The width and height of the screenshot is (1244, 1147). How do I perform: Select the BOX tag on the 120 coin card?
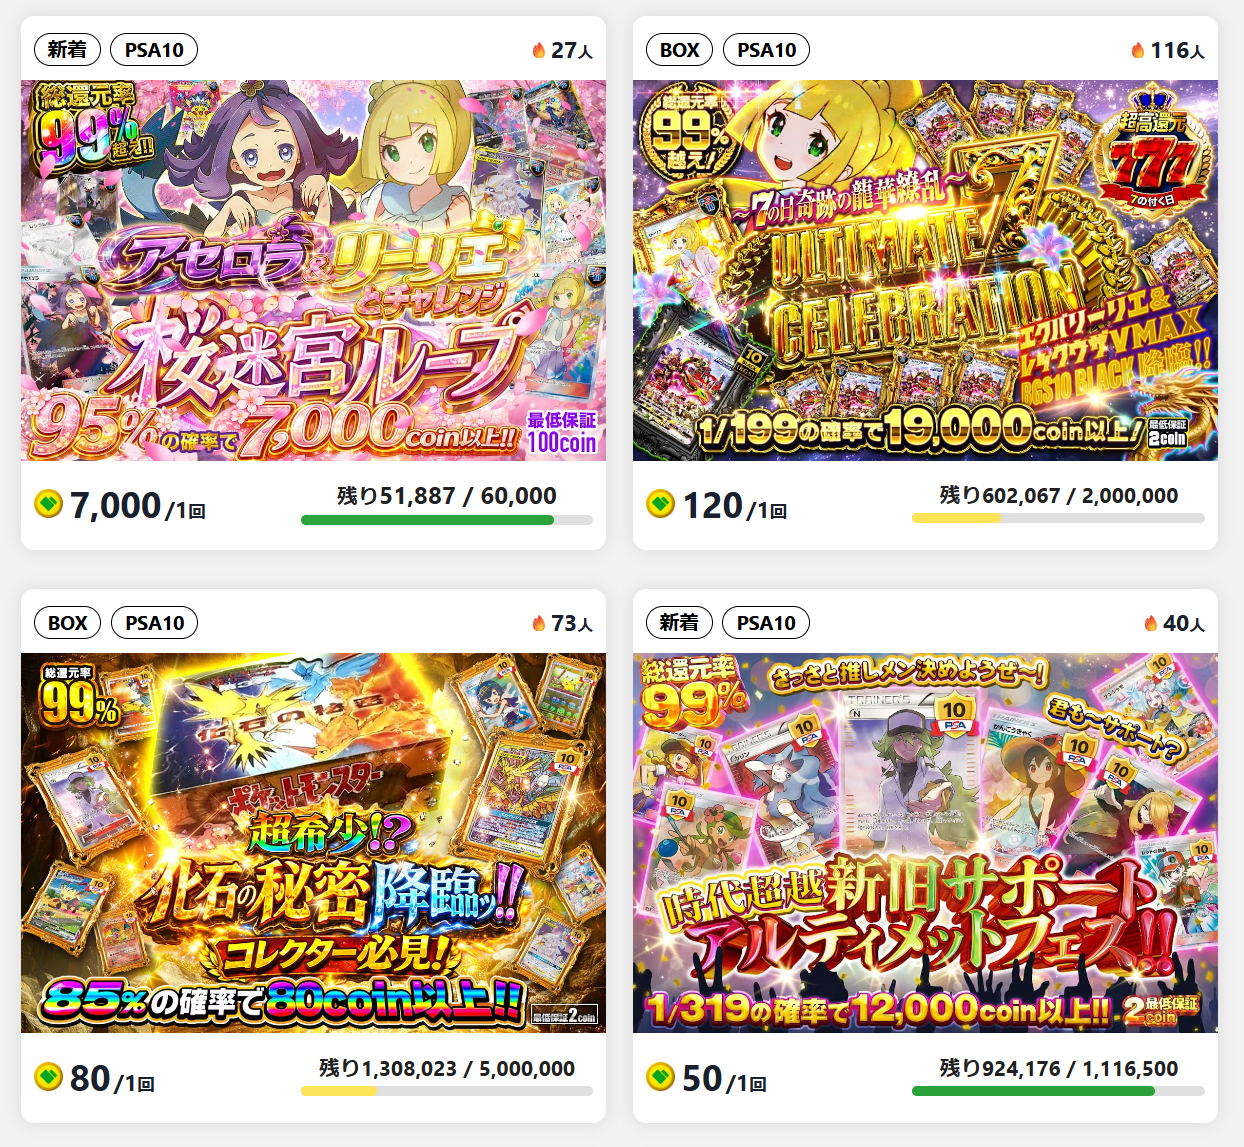click(x=680, y=50)
